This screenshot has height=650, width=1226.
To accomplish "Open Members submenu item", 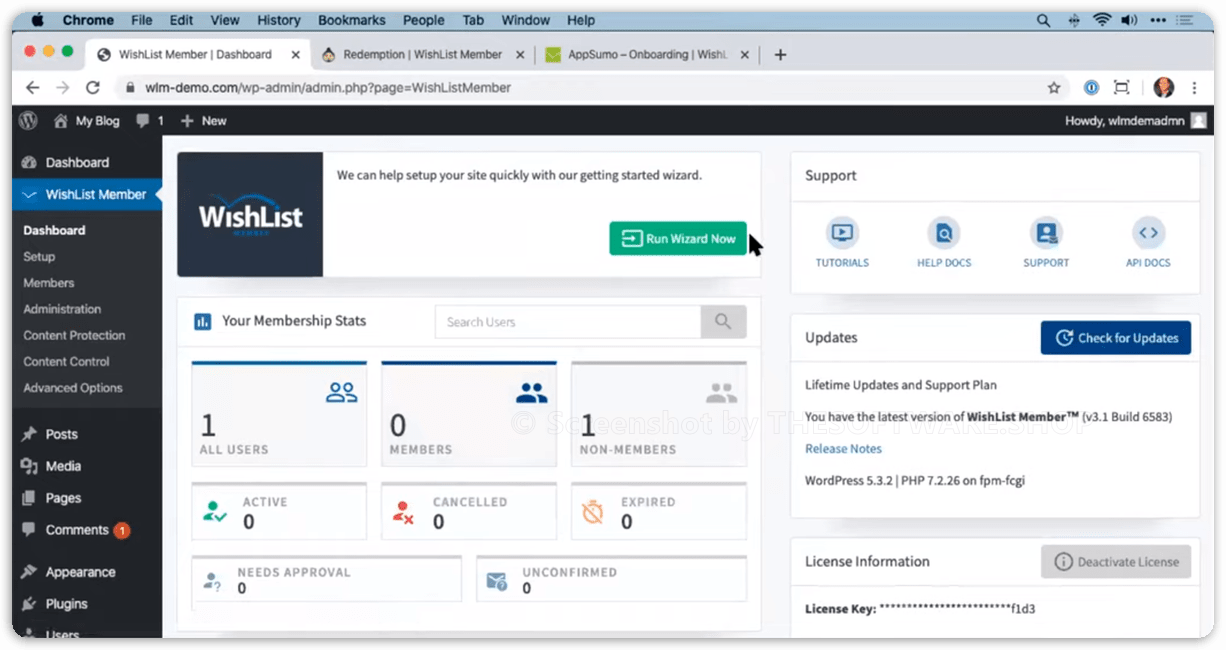I will coord(49,283).
